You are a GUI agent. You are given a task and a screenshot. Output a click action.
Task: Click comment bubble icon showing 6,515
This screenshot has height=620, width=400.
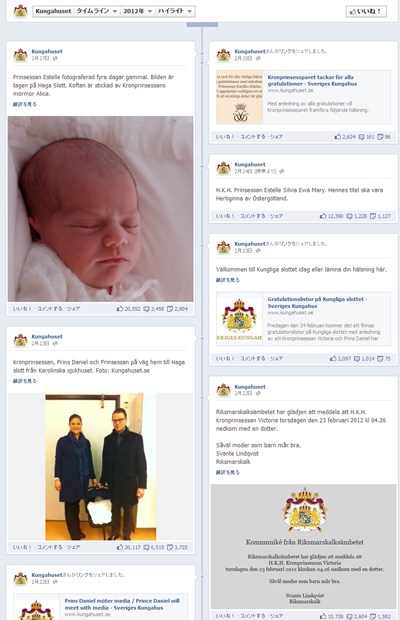146,547
